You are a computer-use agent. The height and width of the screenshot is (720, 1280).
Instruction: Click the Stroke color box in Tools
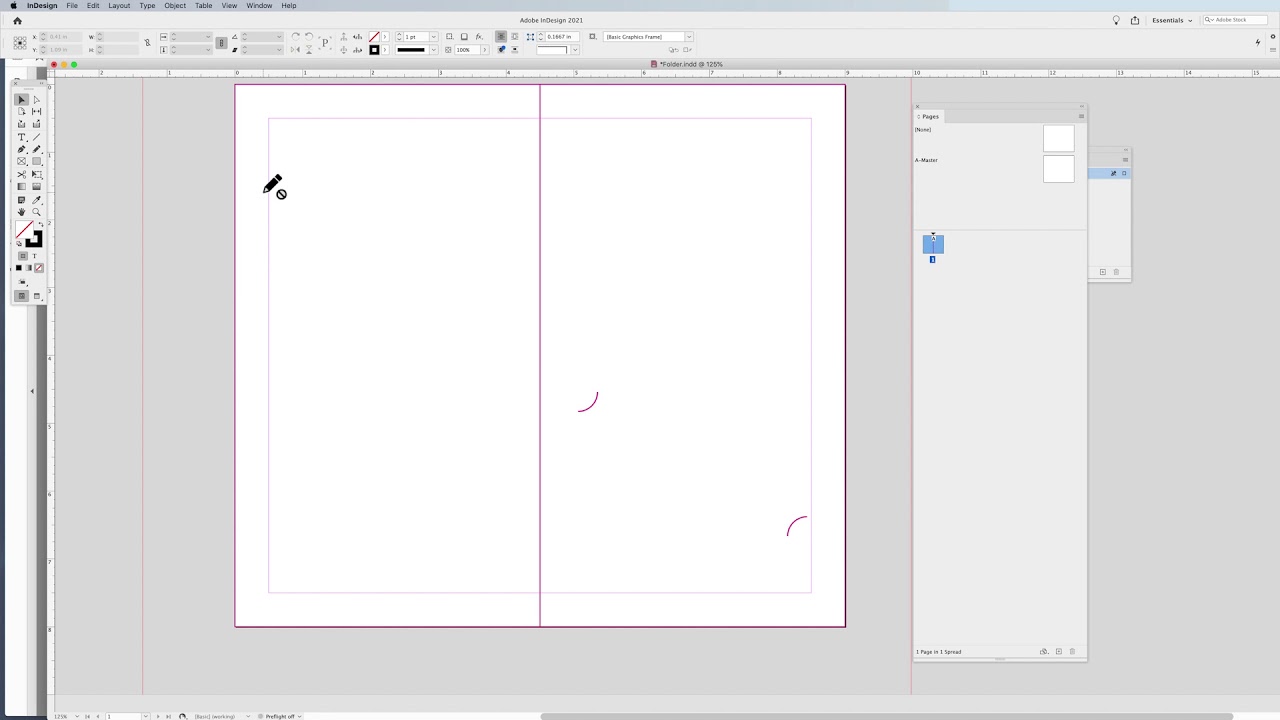(x=34, y=239)
